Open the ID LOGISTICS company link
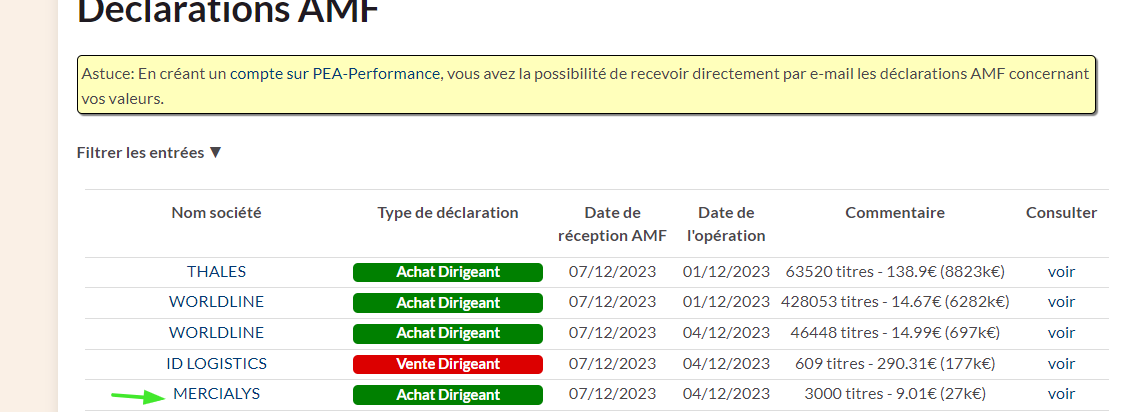The width and height of the screenshot is (1132, 412). click(217, 364)
